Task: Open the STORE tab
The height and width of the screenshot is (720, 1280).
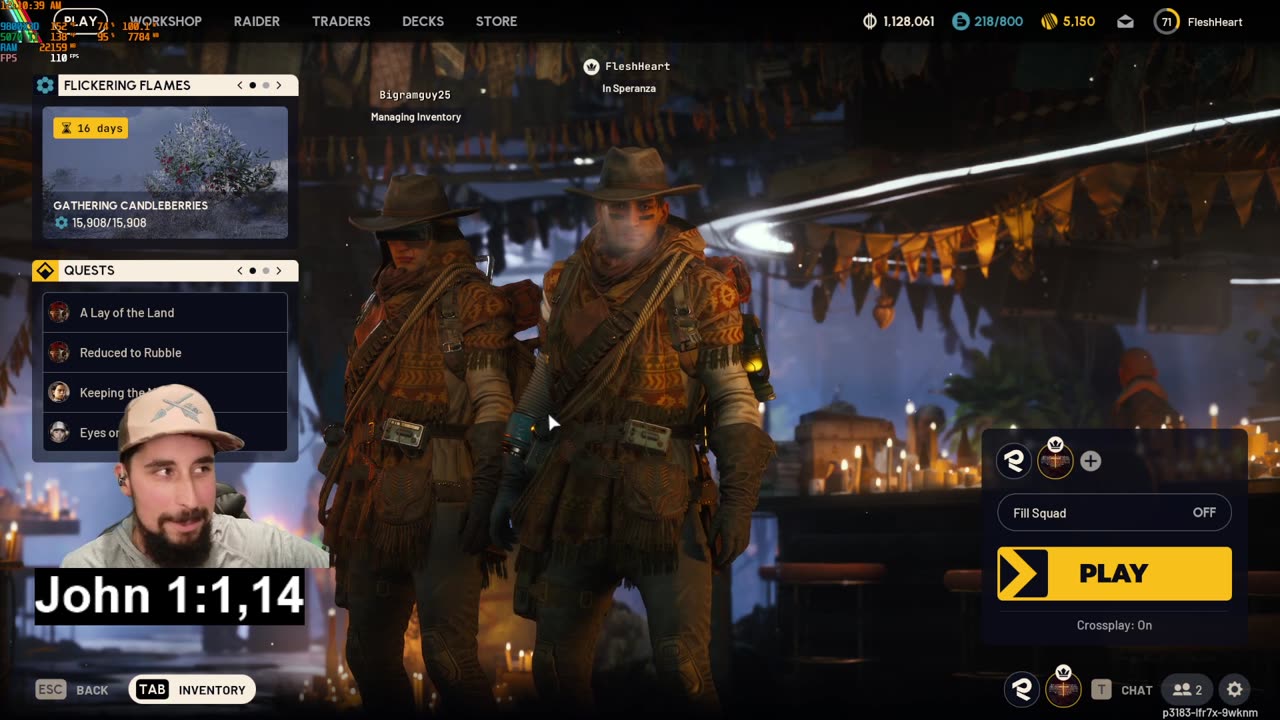Action: tap(497, 21)
